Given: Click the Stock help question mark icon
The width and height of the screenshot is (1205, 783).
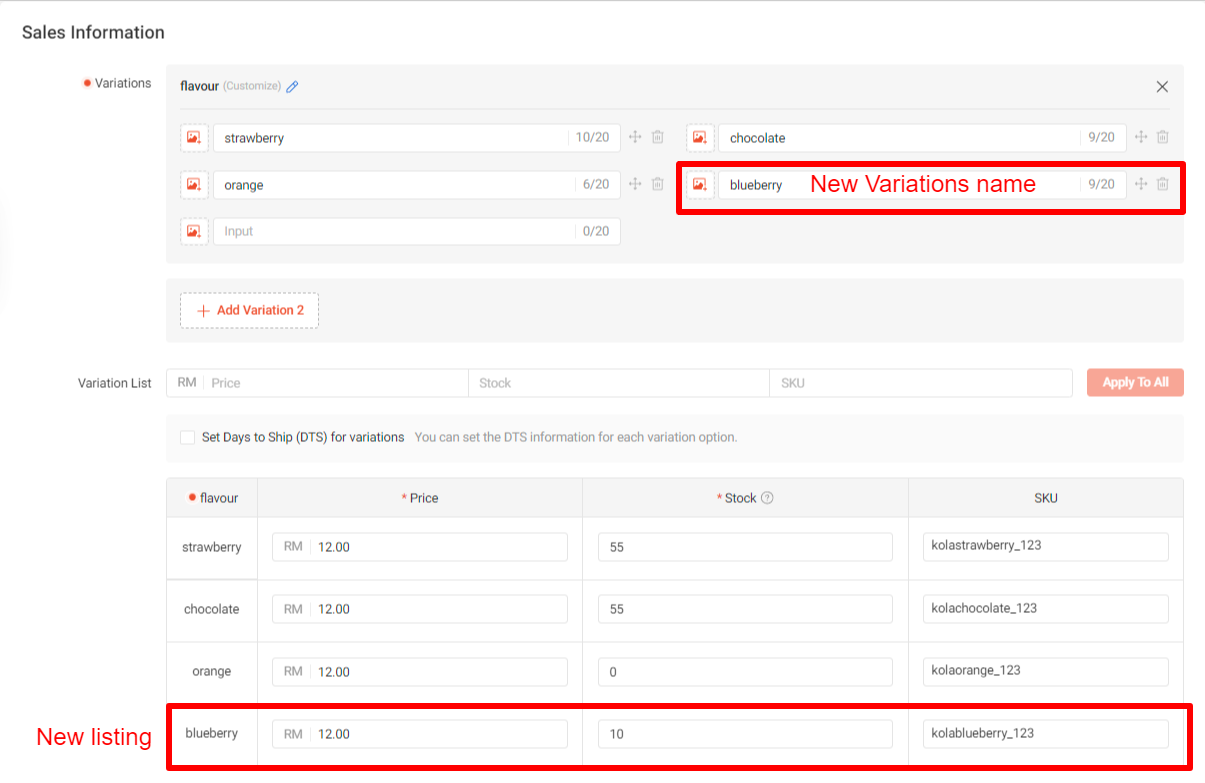Looking at the screenshot, I should pyautogui.click(x=767, y=498).
